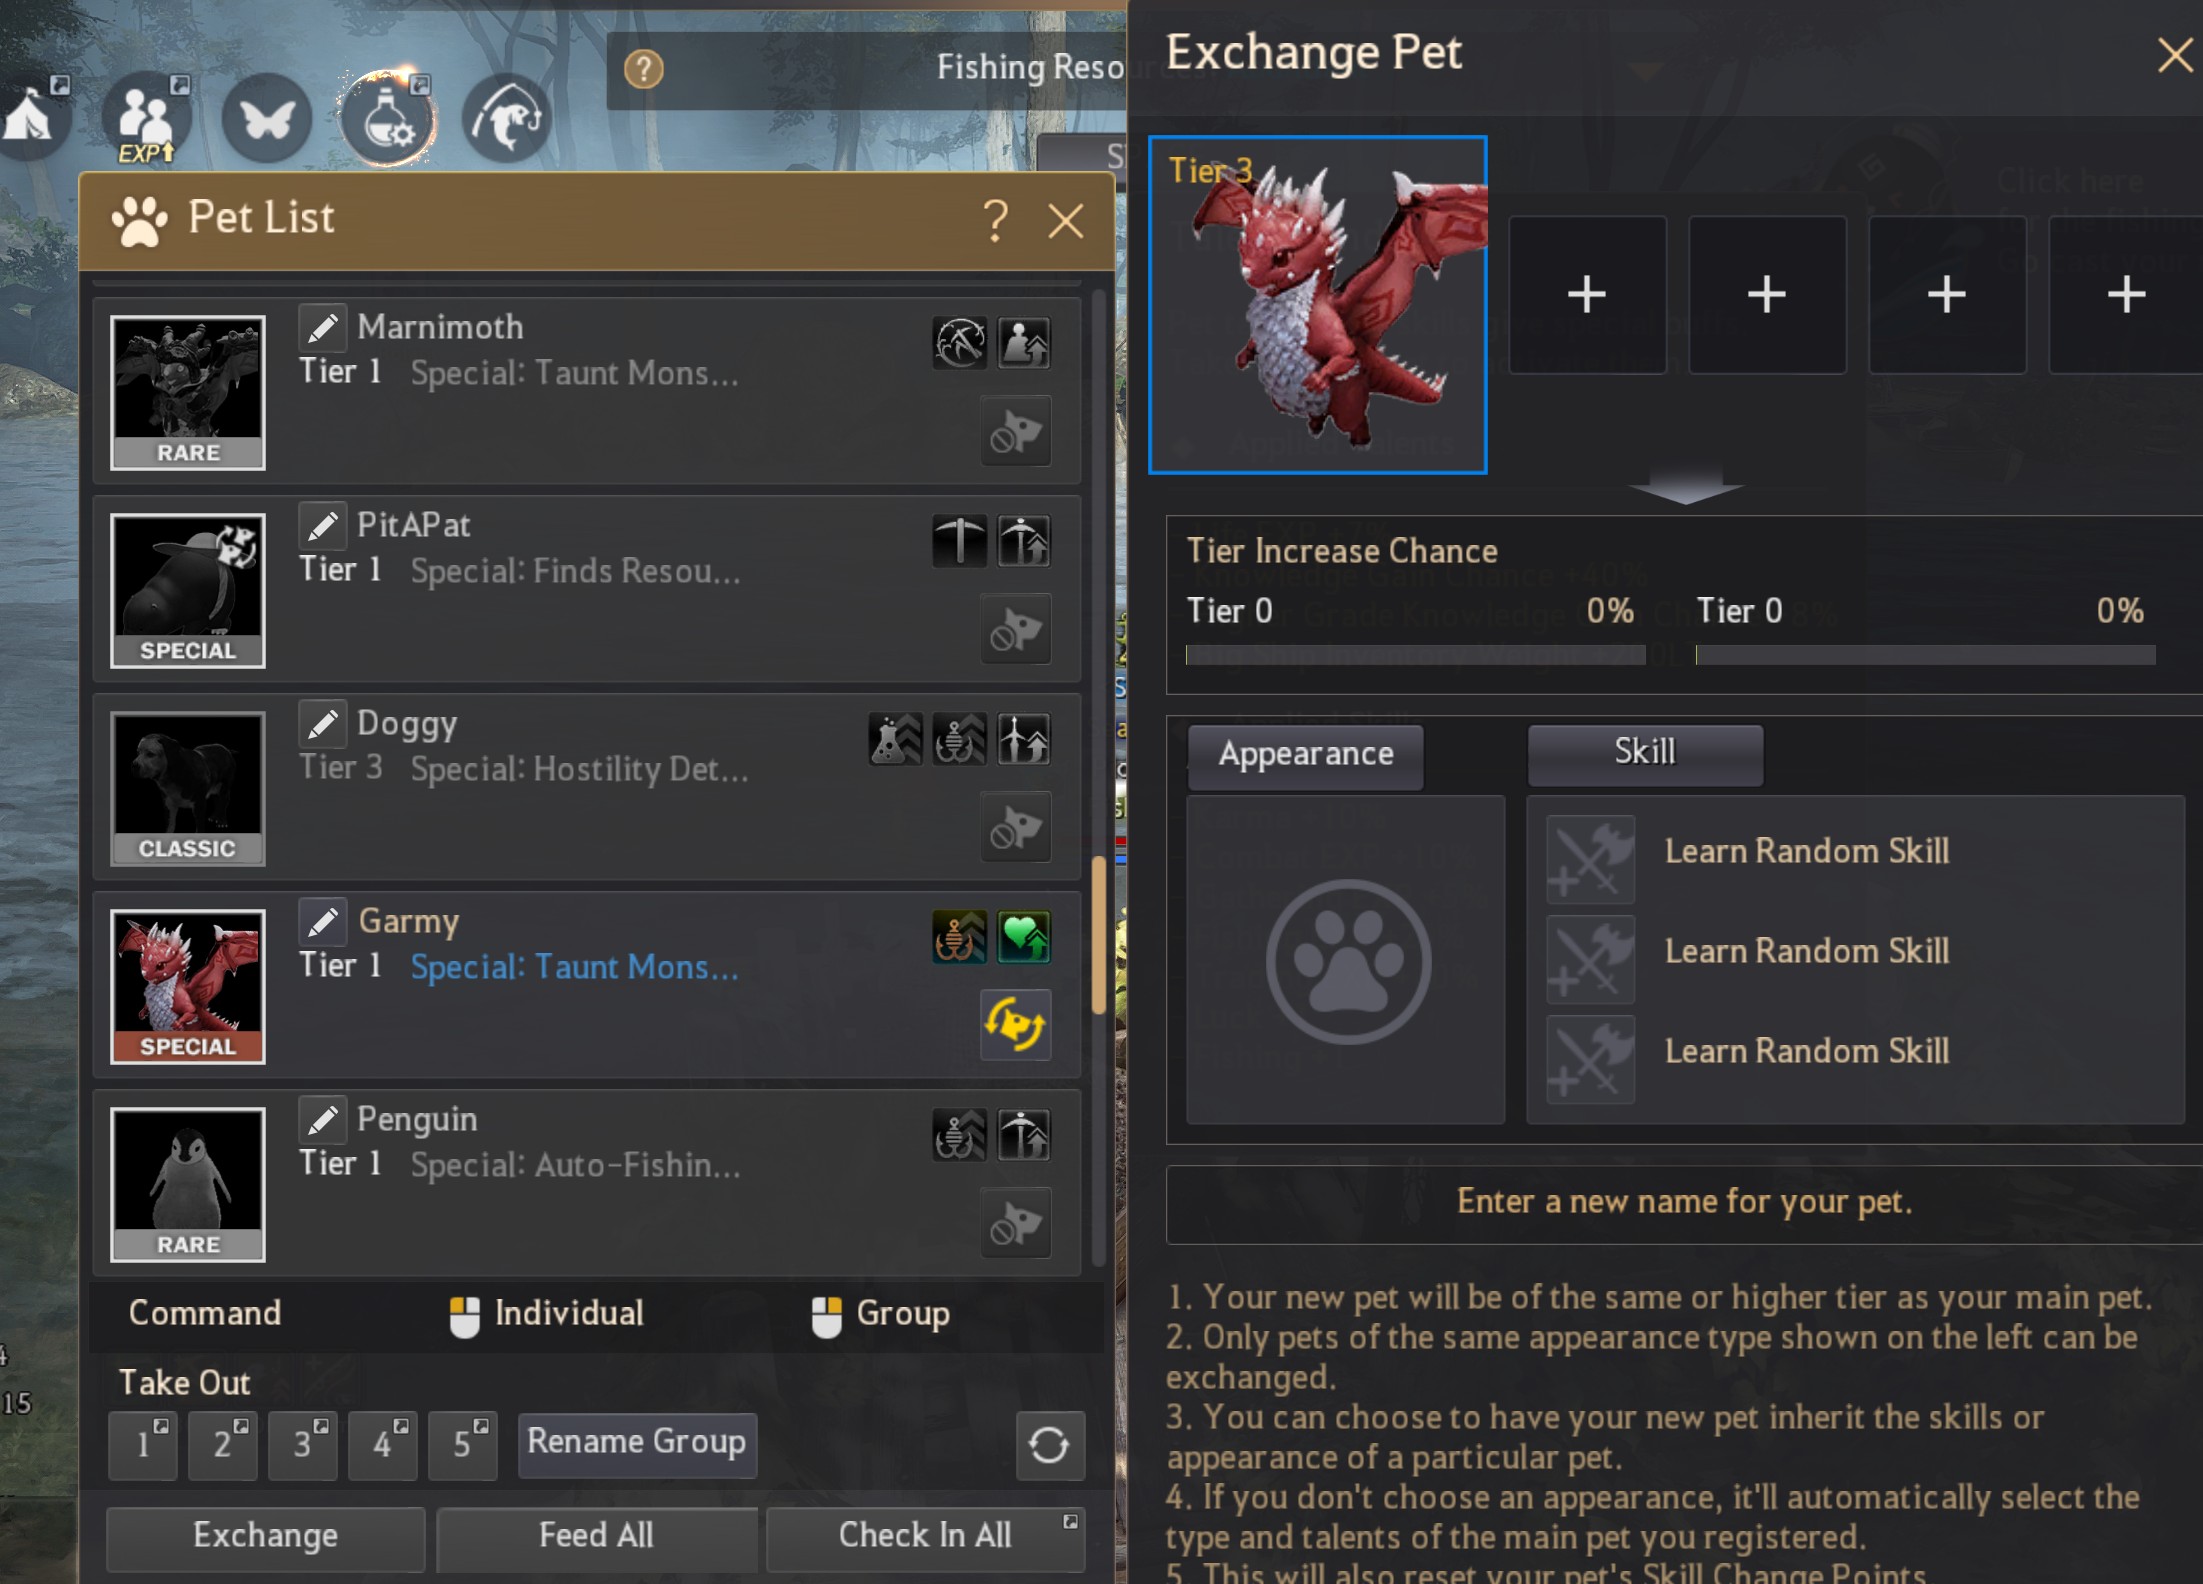Toggle Garmy's yellow take-out icon
The width and height of the screenshot is (2203, 1584).
[x=1015, y=1024]
